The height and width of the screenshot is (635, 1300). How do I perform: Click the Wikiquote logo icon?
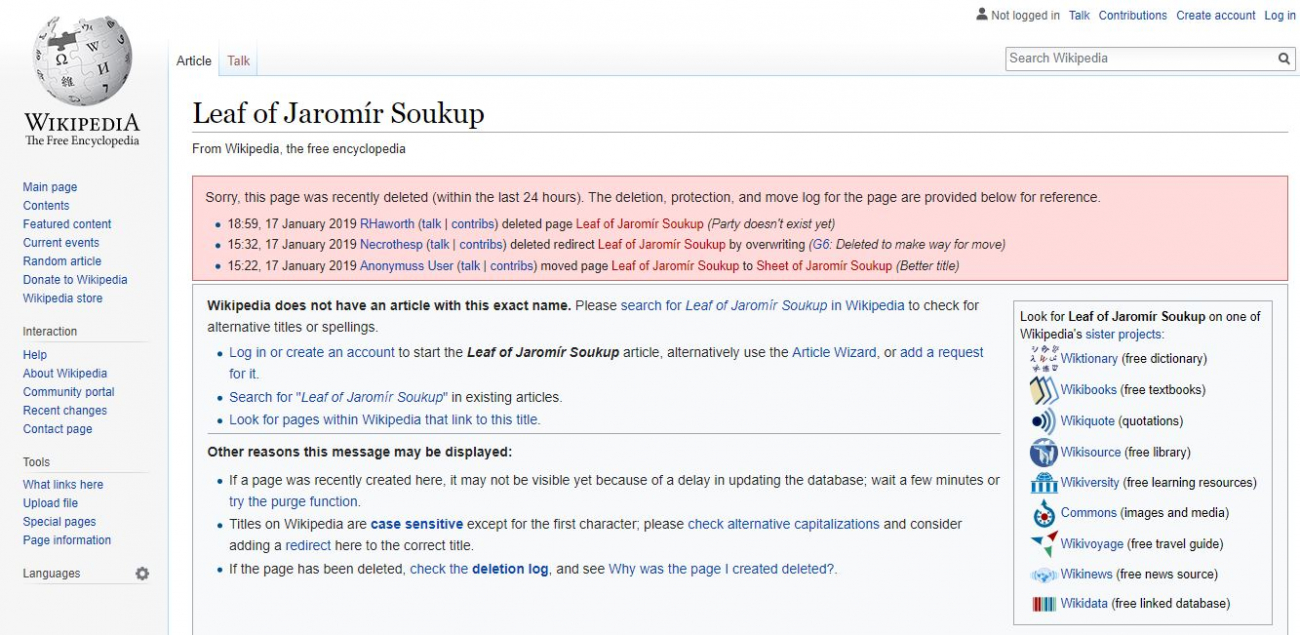tap(1044, 421)
